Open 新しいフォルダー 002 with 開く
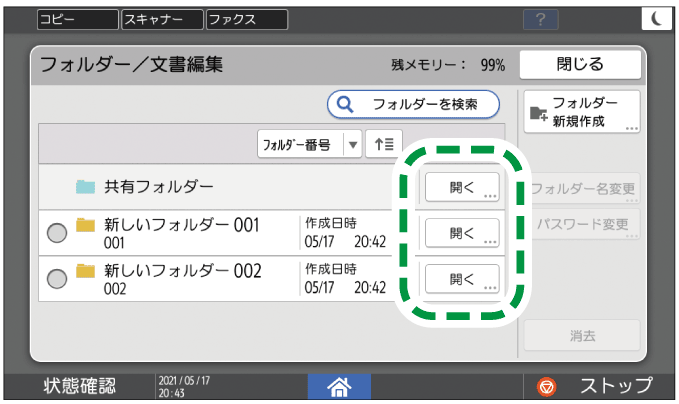The image size is (679, 404). [x=462, y=279]
